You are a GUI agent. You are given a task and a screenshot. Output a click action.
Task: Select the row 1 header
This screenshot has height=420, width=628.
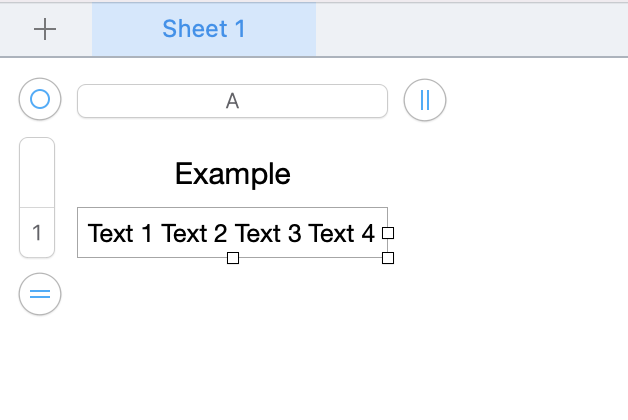(37, 233)
